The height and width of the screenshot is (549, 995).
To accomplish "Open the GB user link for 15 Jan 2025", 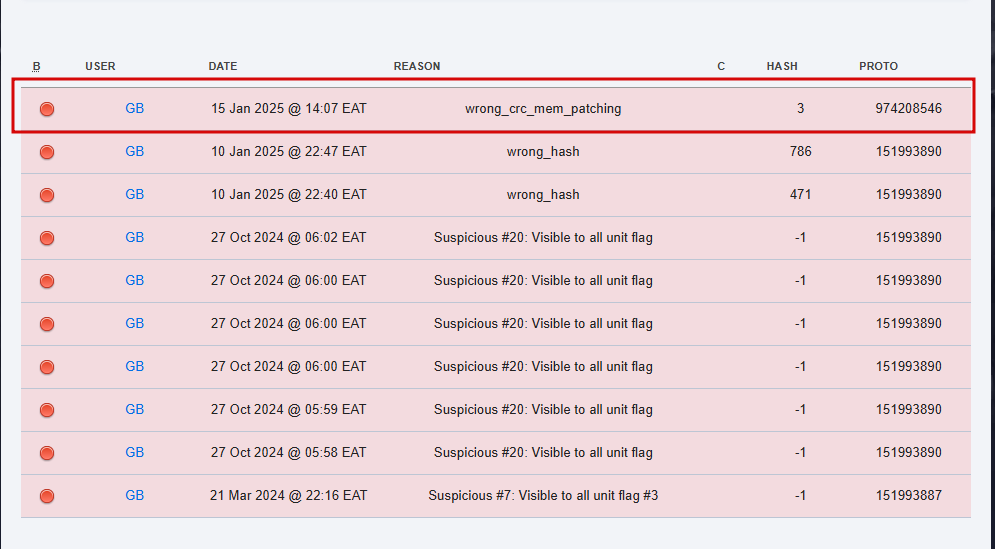I will pyautogui.click(x=135, y=109).
